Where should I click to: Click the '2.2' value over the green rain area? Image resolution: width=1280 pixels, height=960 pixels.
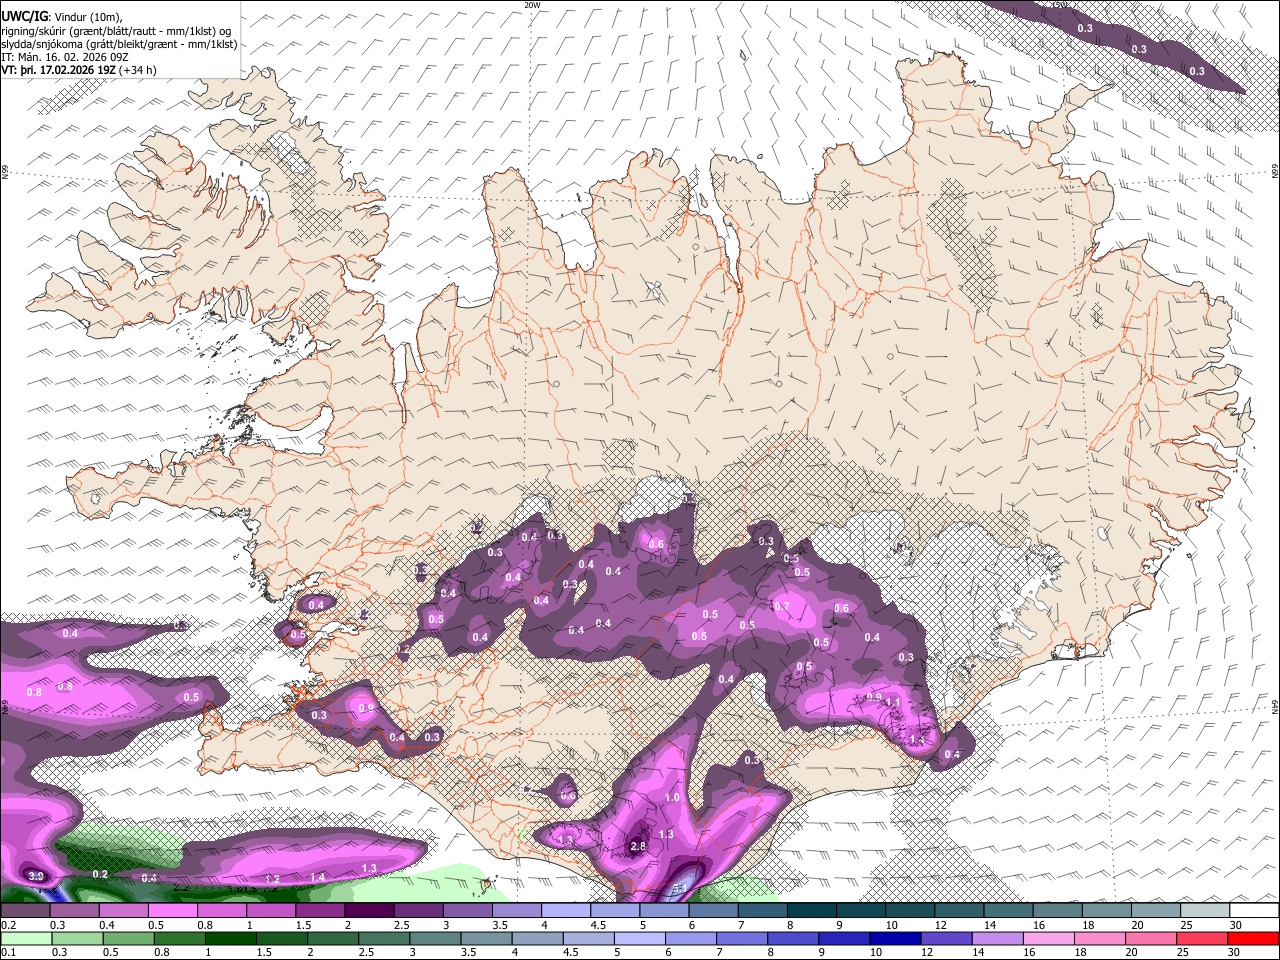pos(181,886)
